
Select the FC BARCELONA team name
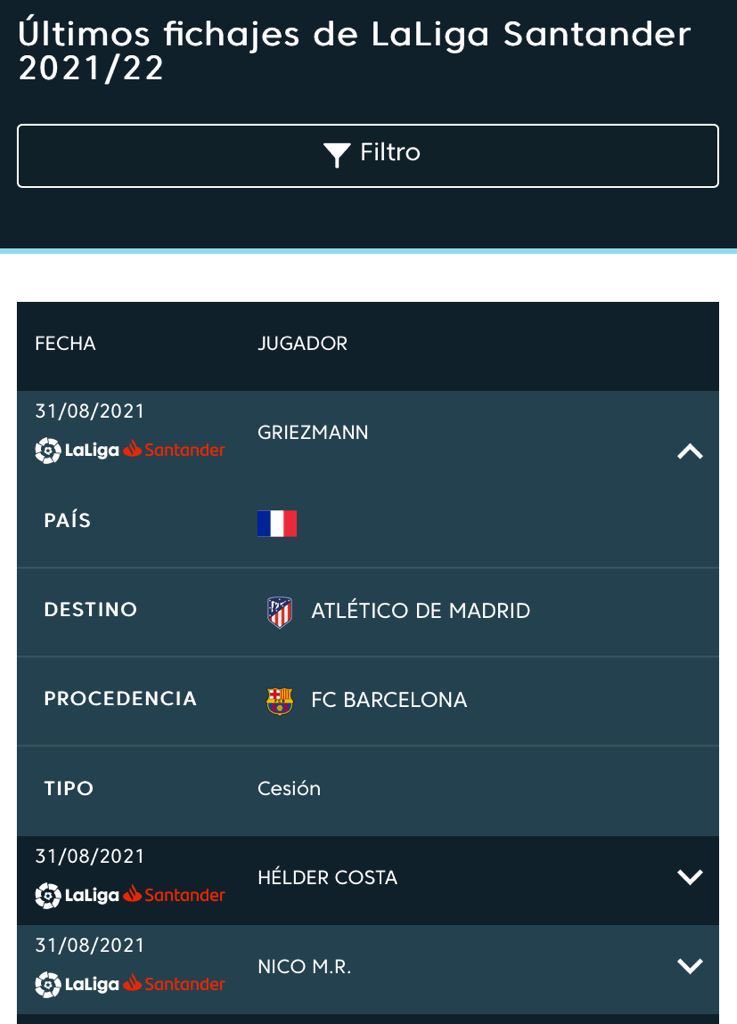[x=389, y=700]
